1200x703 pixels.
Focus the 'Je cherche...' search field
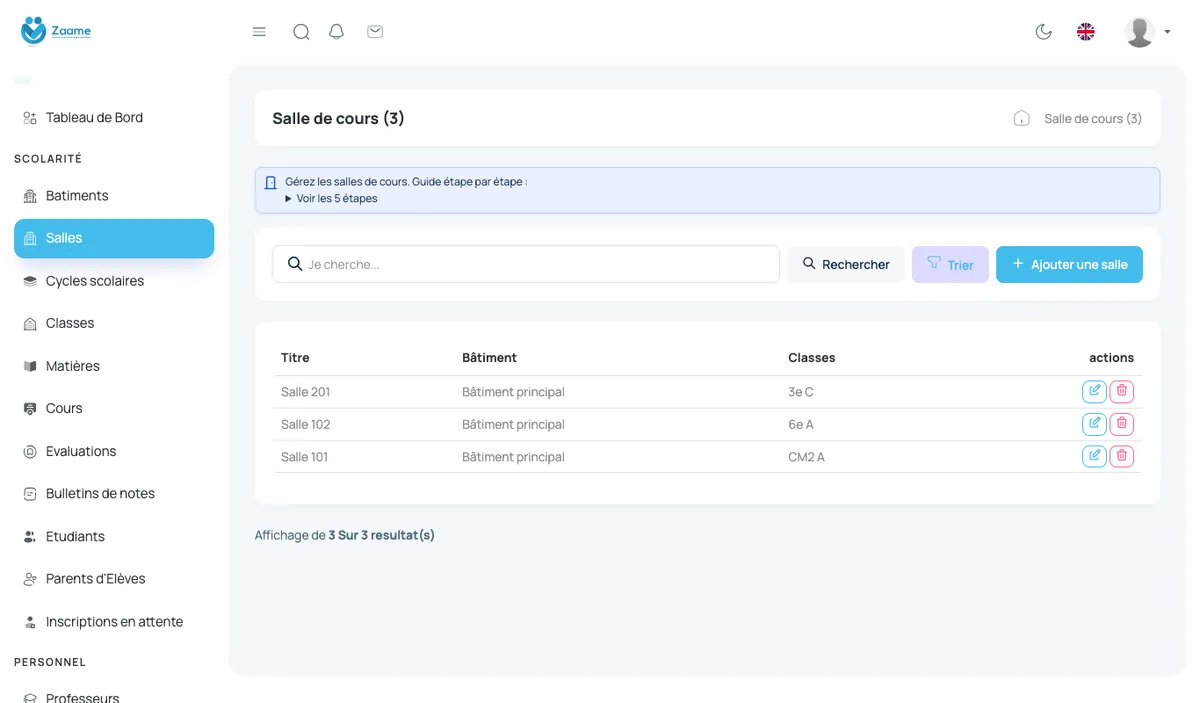tap(526, 264)
